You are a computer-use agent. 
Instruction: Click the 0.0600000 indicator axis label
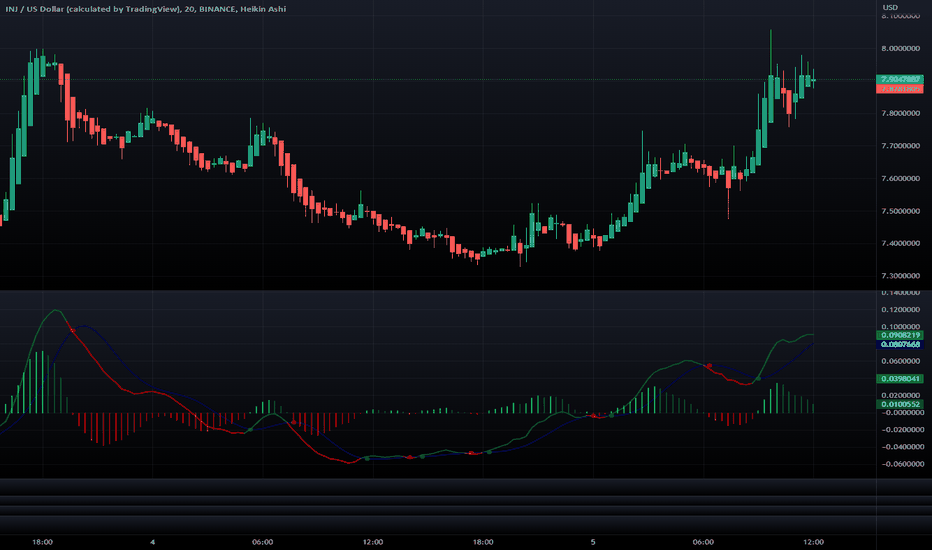pyautogui.click(x=900, y=361)
